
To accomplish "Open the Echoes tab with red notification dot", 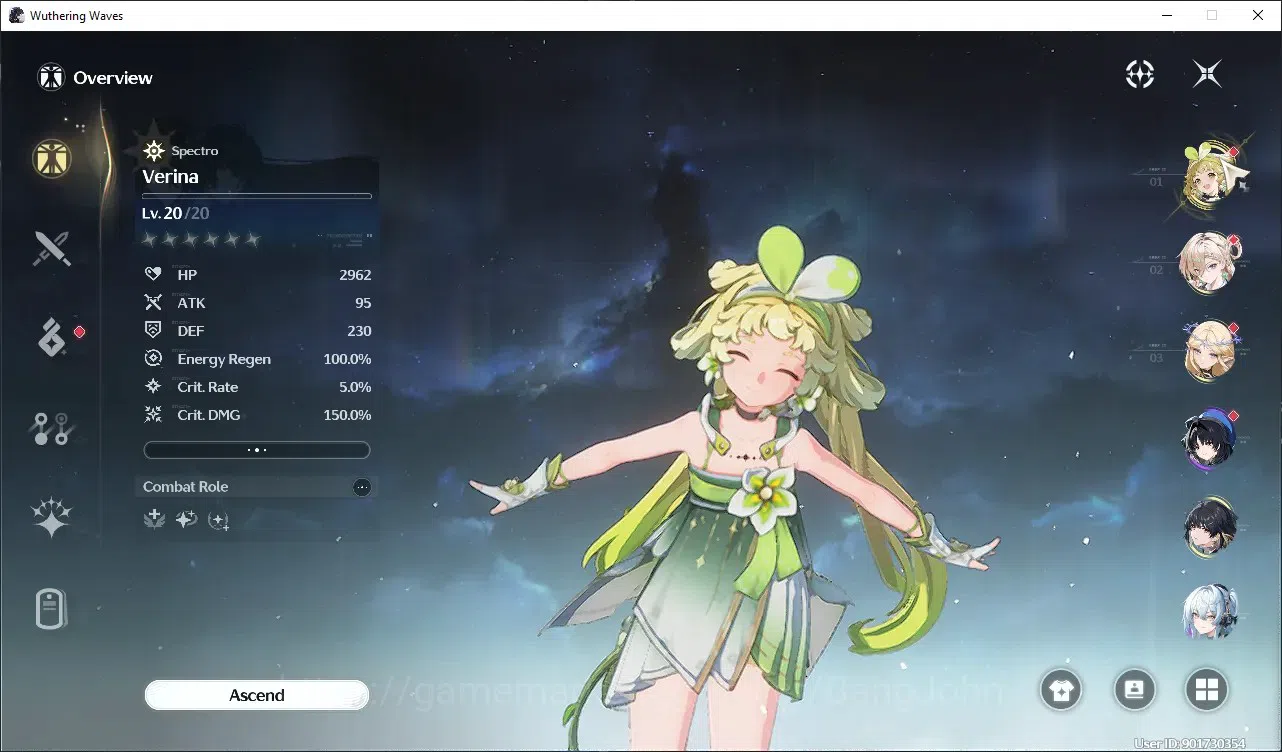I will click(52, 338).
